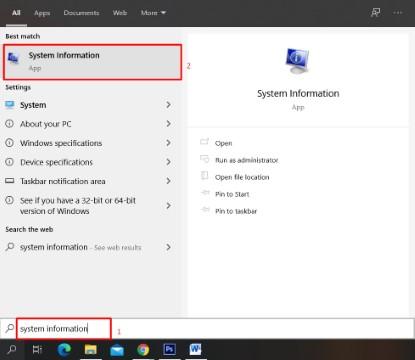Switch to the Documents search tab
The image size is (415, 360).
coord(81,13)
